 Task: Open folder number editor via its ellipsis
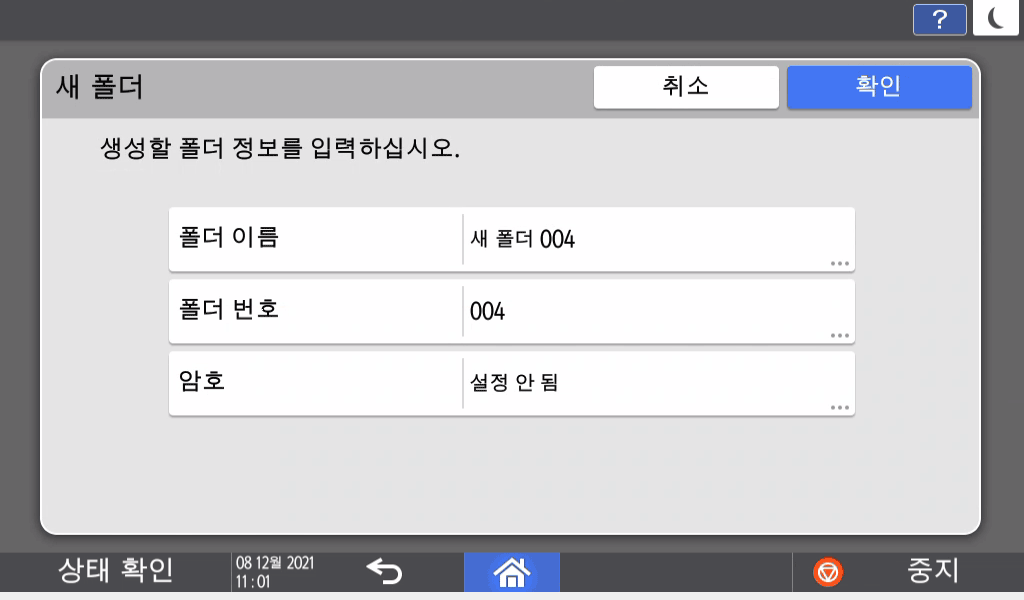[838, 334]
